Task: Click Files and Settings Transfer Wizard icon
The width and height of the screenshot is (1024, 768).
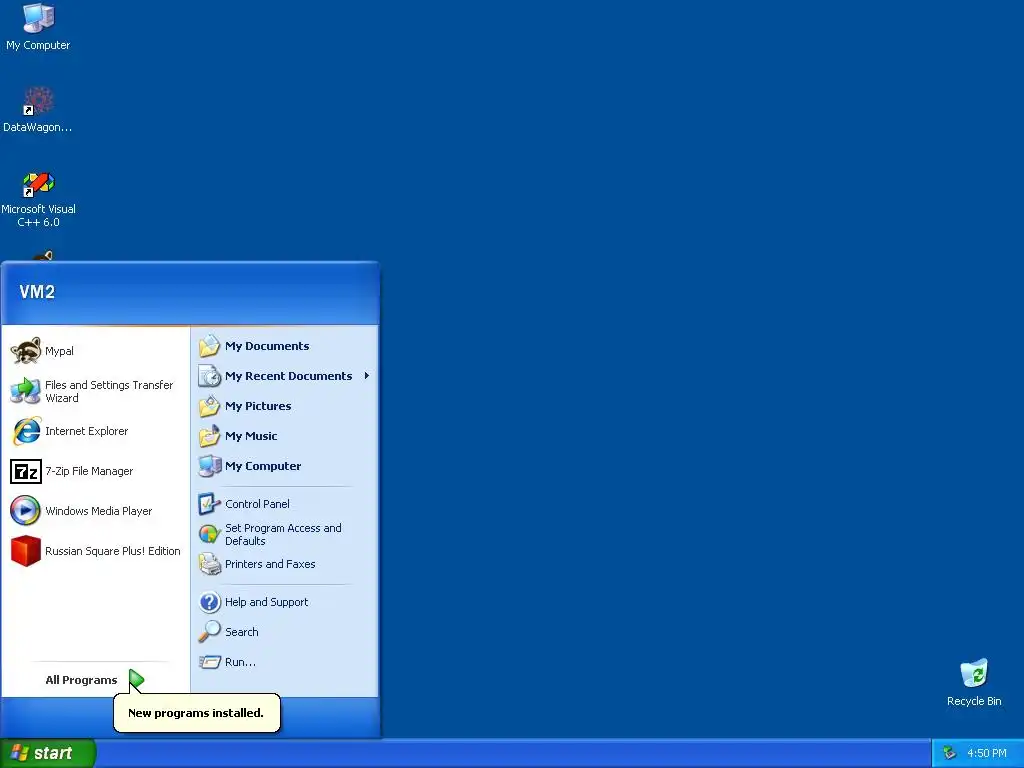Action: [25, 391]
